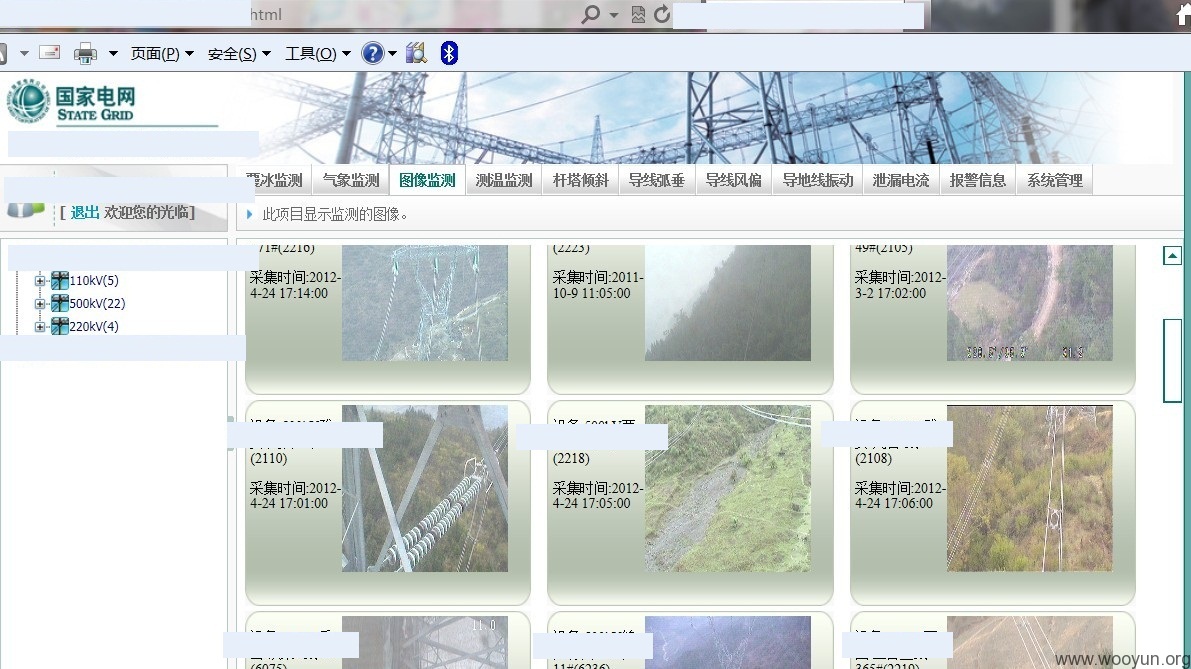The width and height of the screenshot is (1191, 669).
Task: Open the 导地线振动 tab
Action: point(818,180)
